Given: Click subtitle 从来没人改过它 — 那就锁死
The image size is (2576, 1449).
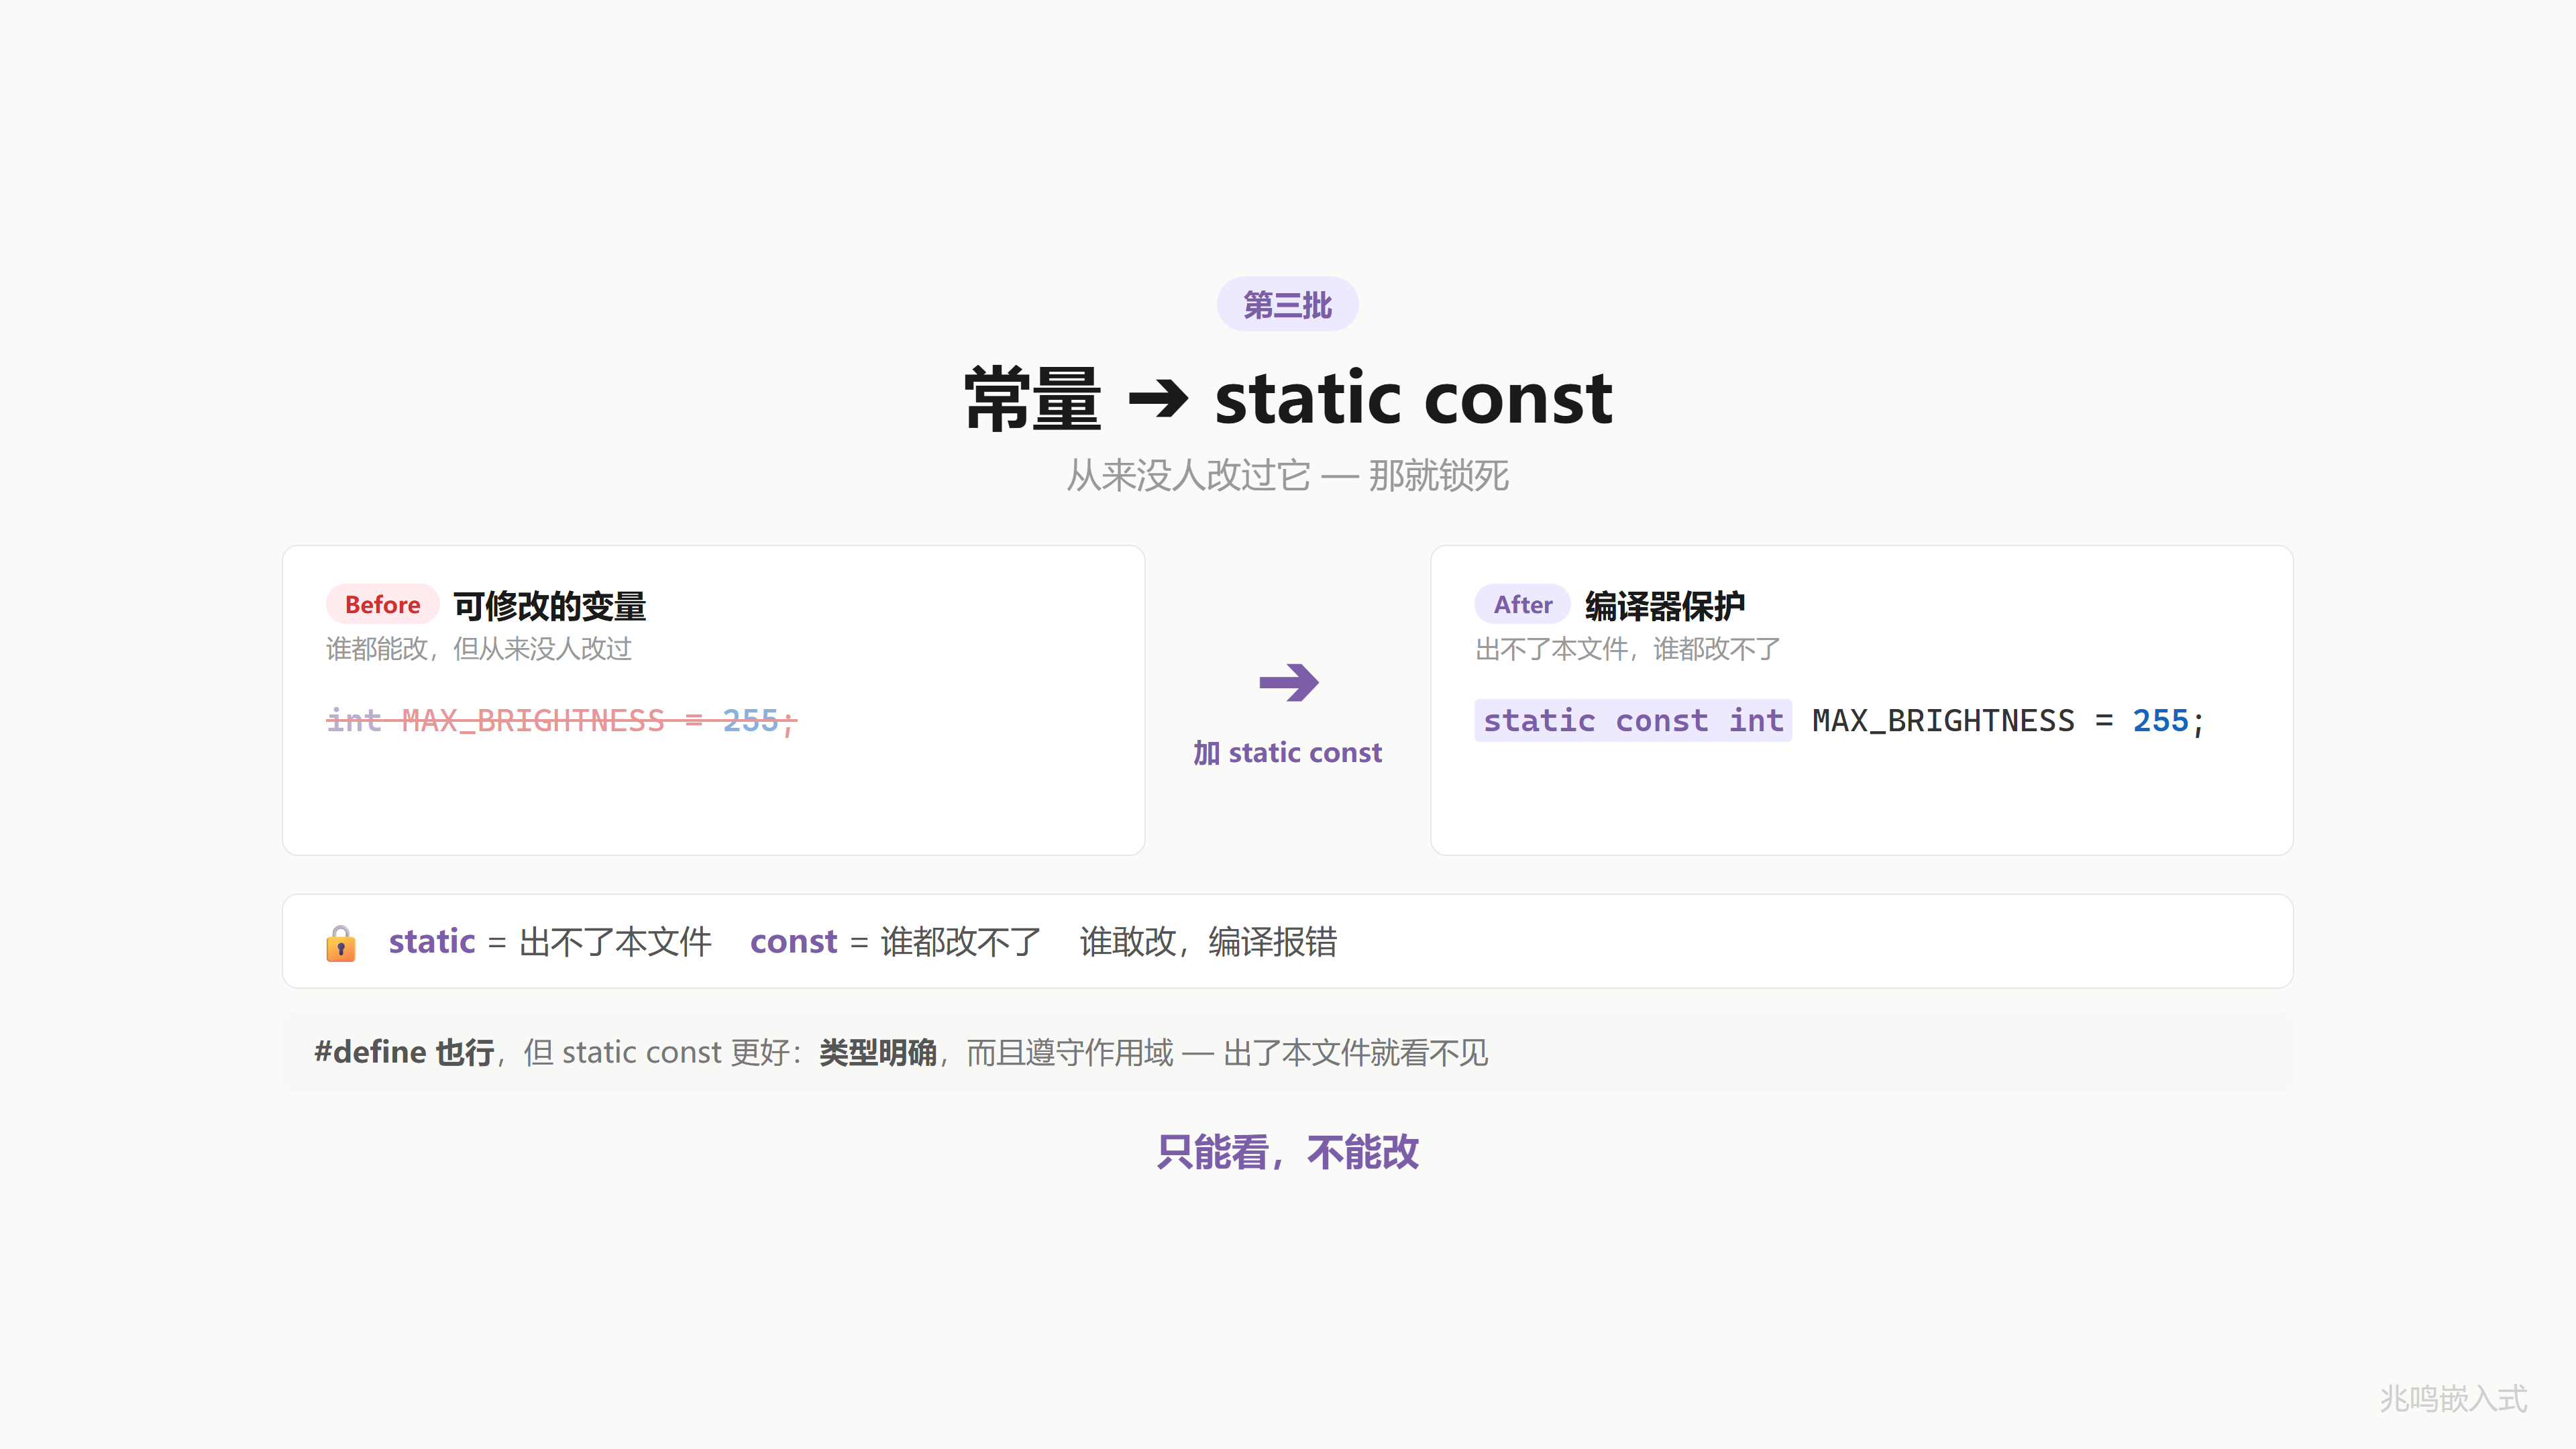Looking at the screenshot, I should click(1288, 475).
